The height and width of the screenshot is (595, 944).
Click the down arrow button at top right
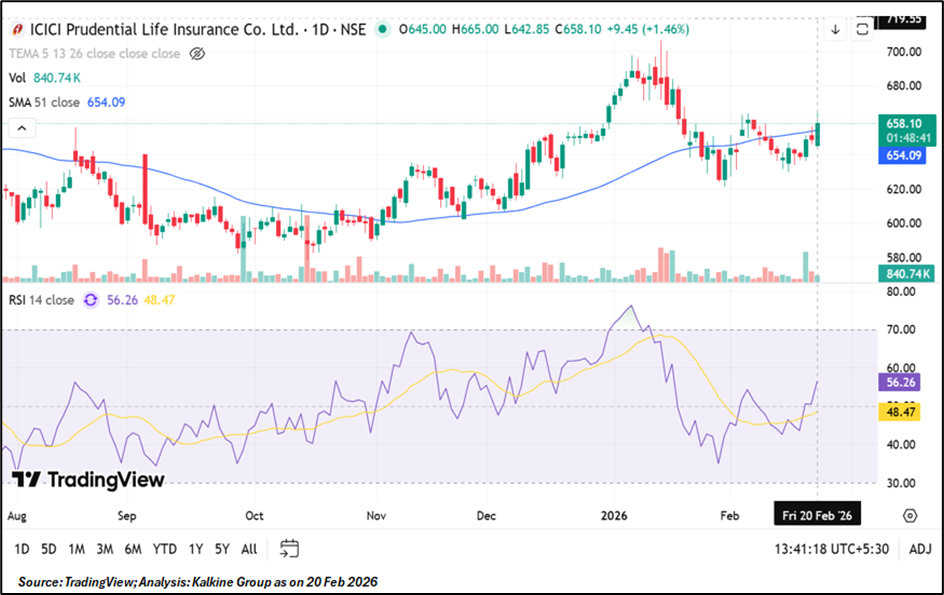tap(835, 30)
